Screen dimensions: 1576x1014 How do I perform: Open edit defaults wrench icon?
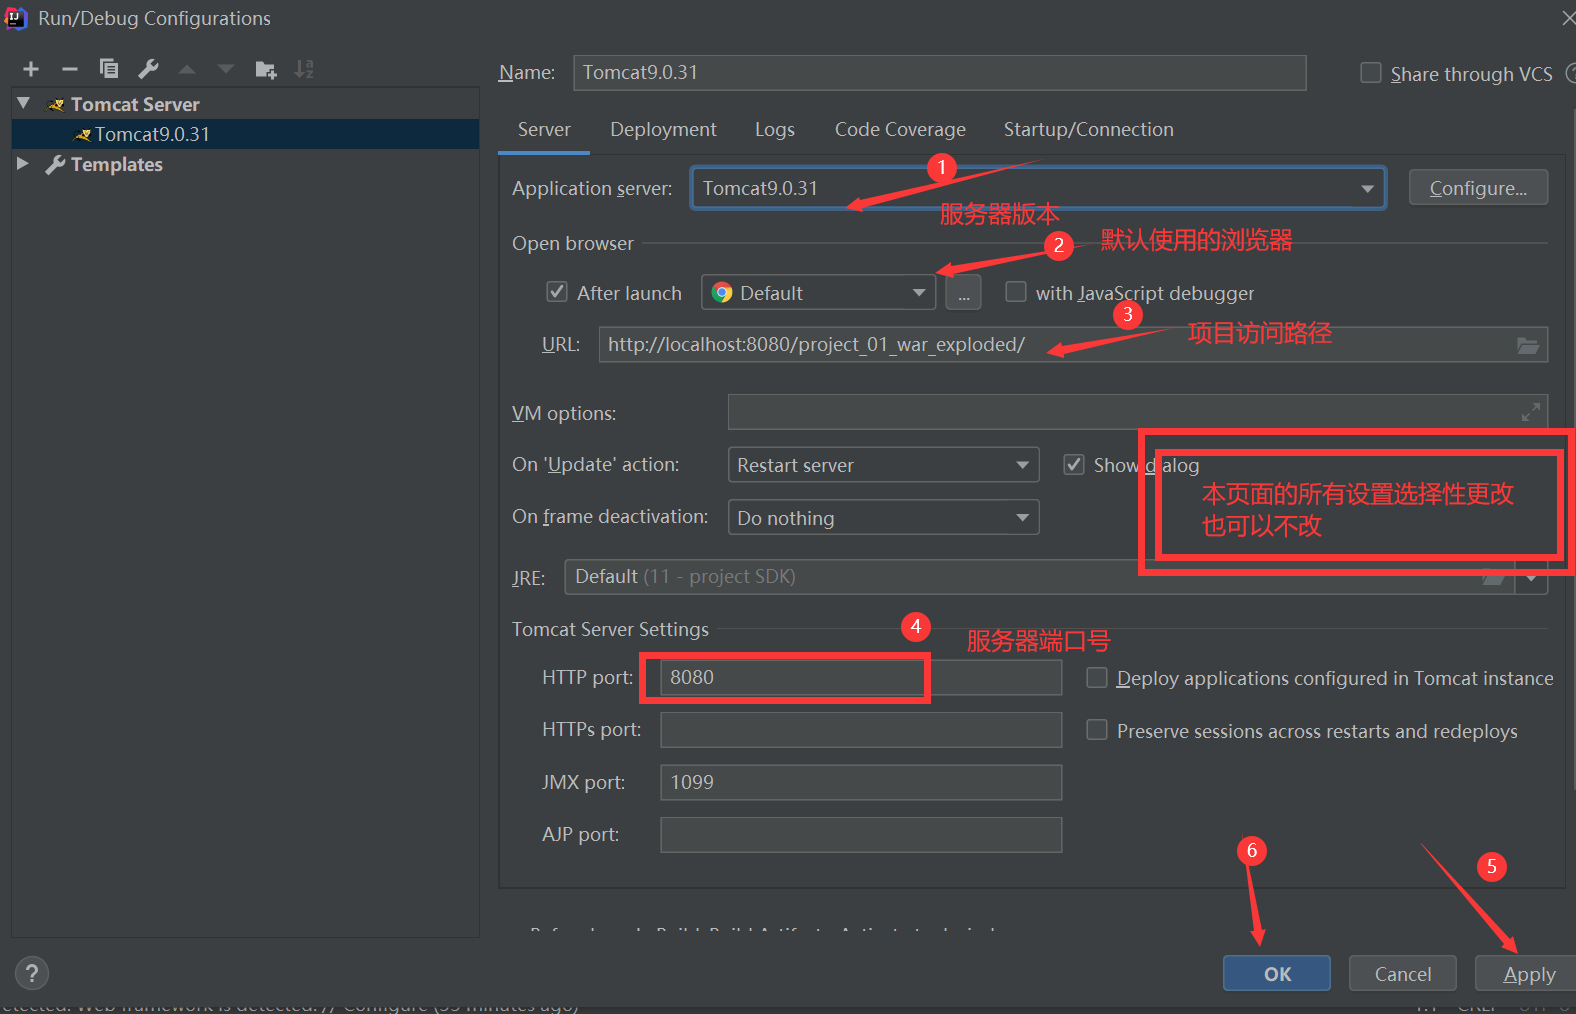coord(148,69)
